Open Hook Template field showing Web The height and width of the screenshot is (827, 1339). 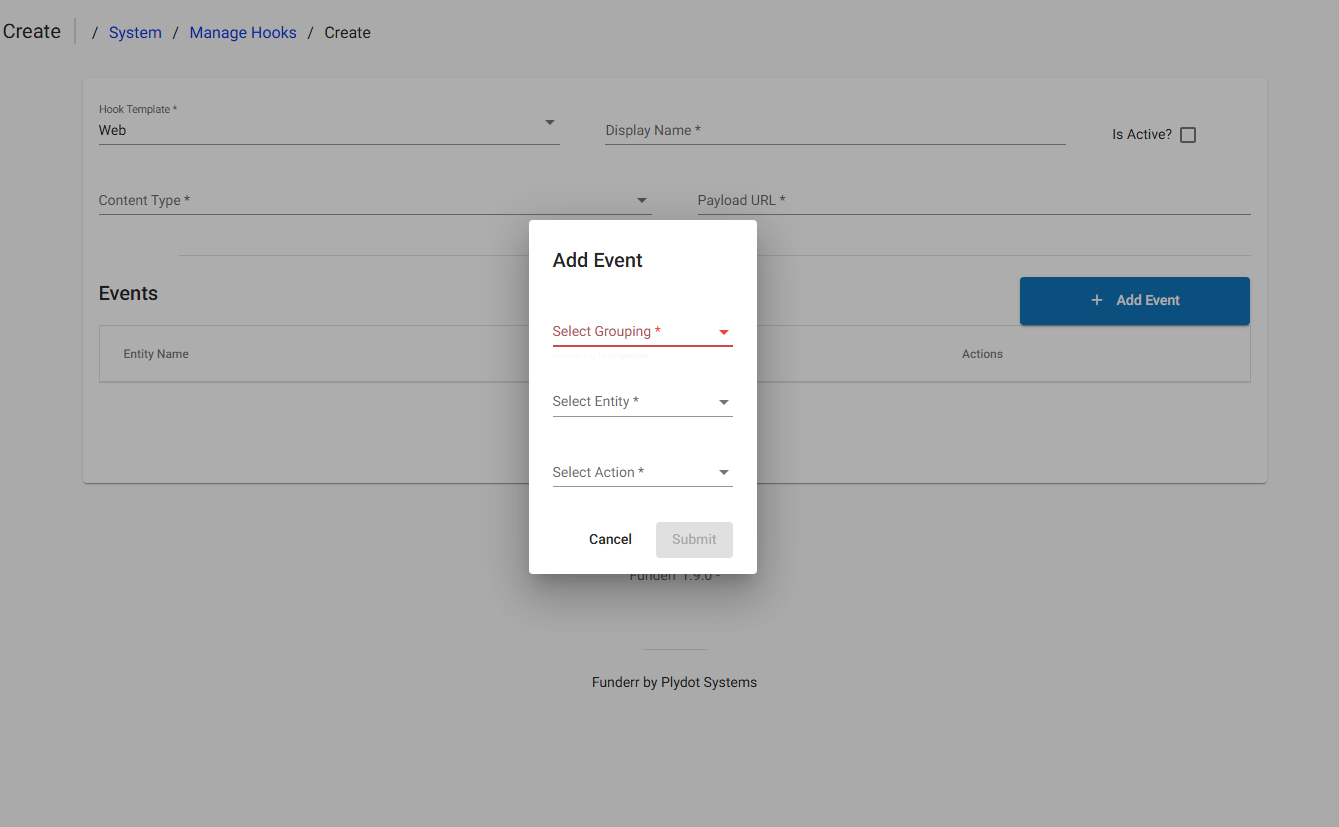click(320, 130)
